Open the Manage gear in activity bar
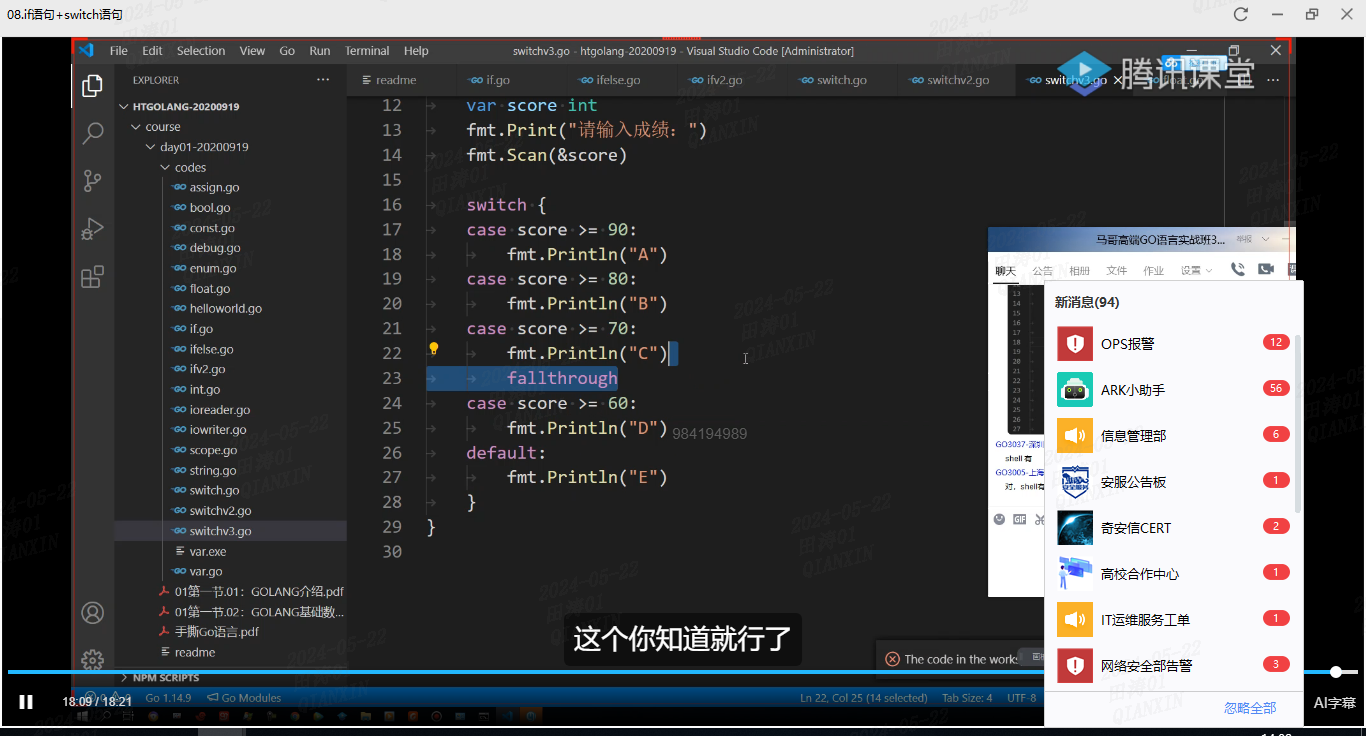 pyautogui.click(x=92, y=659)
